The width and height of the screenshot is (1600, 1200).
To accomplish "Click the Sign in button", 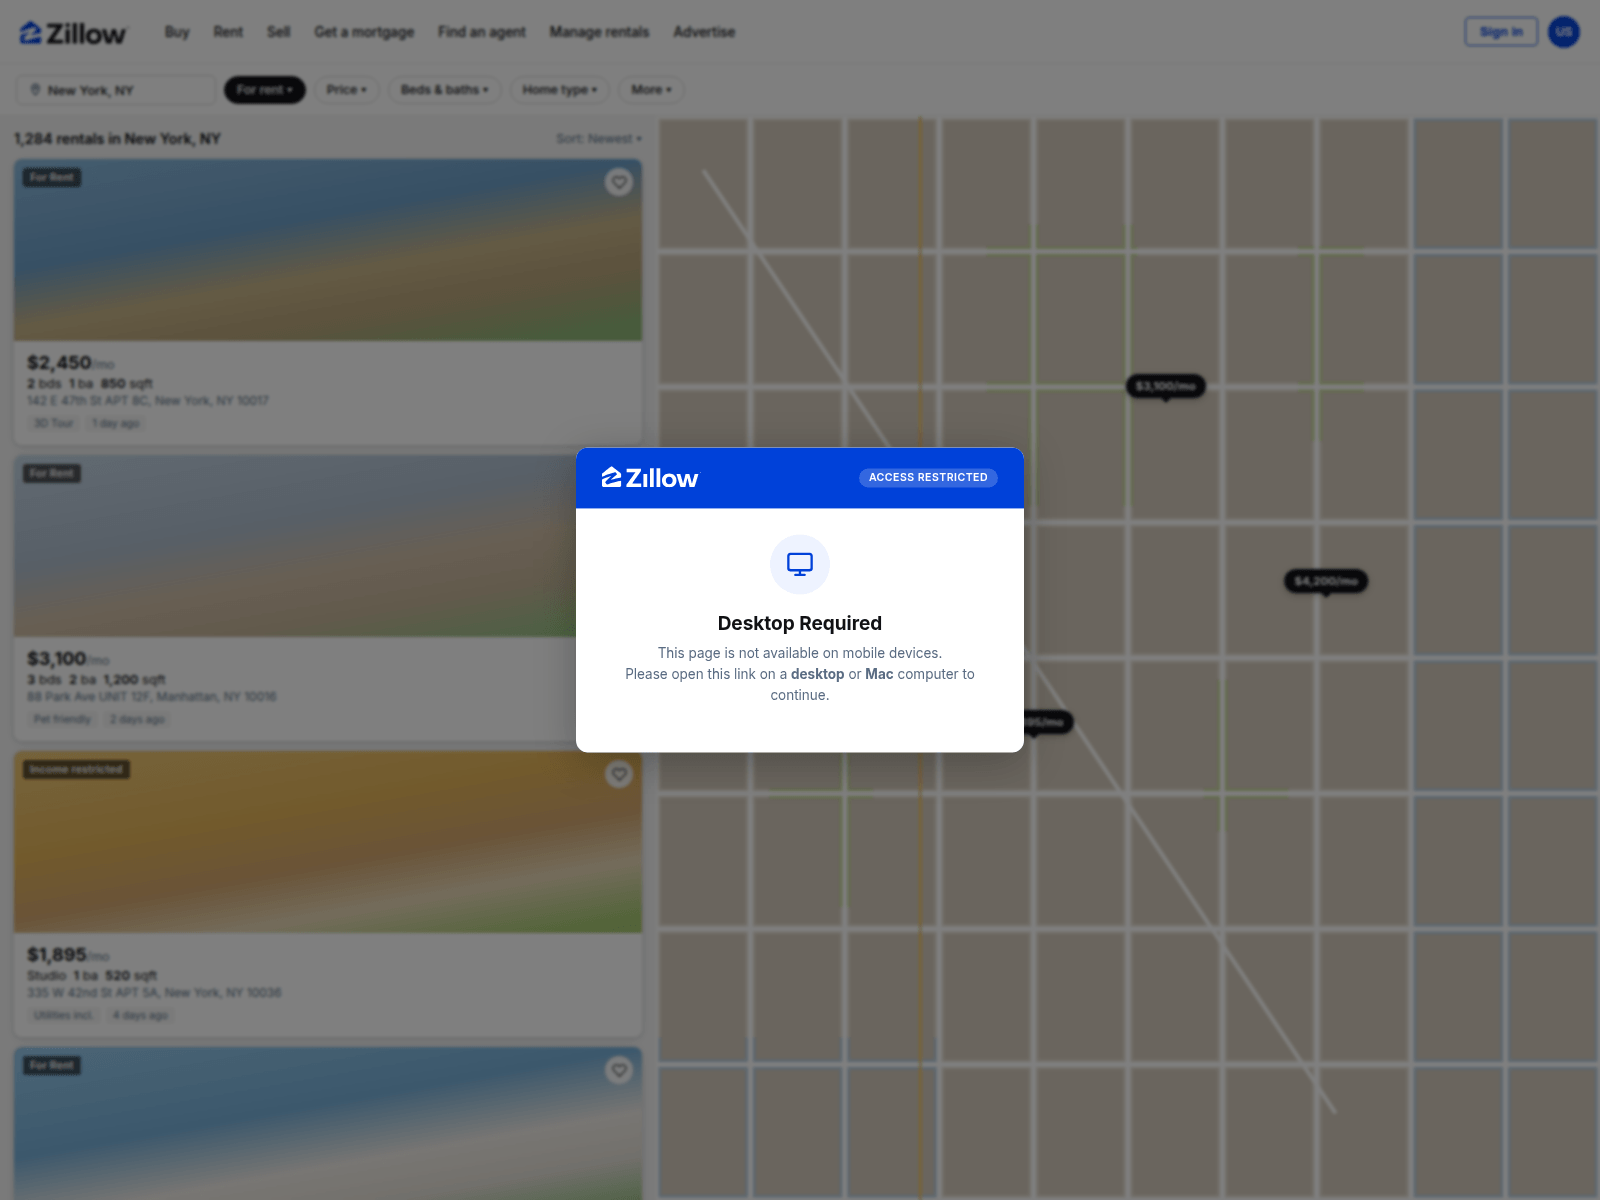I will [1501, 32].
